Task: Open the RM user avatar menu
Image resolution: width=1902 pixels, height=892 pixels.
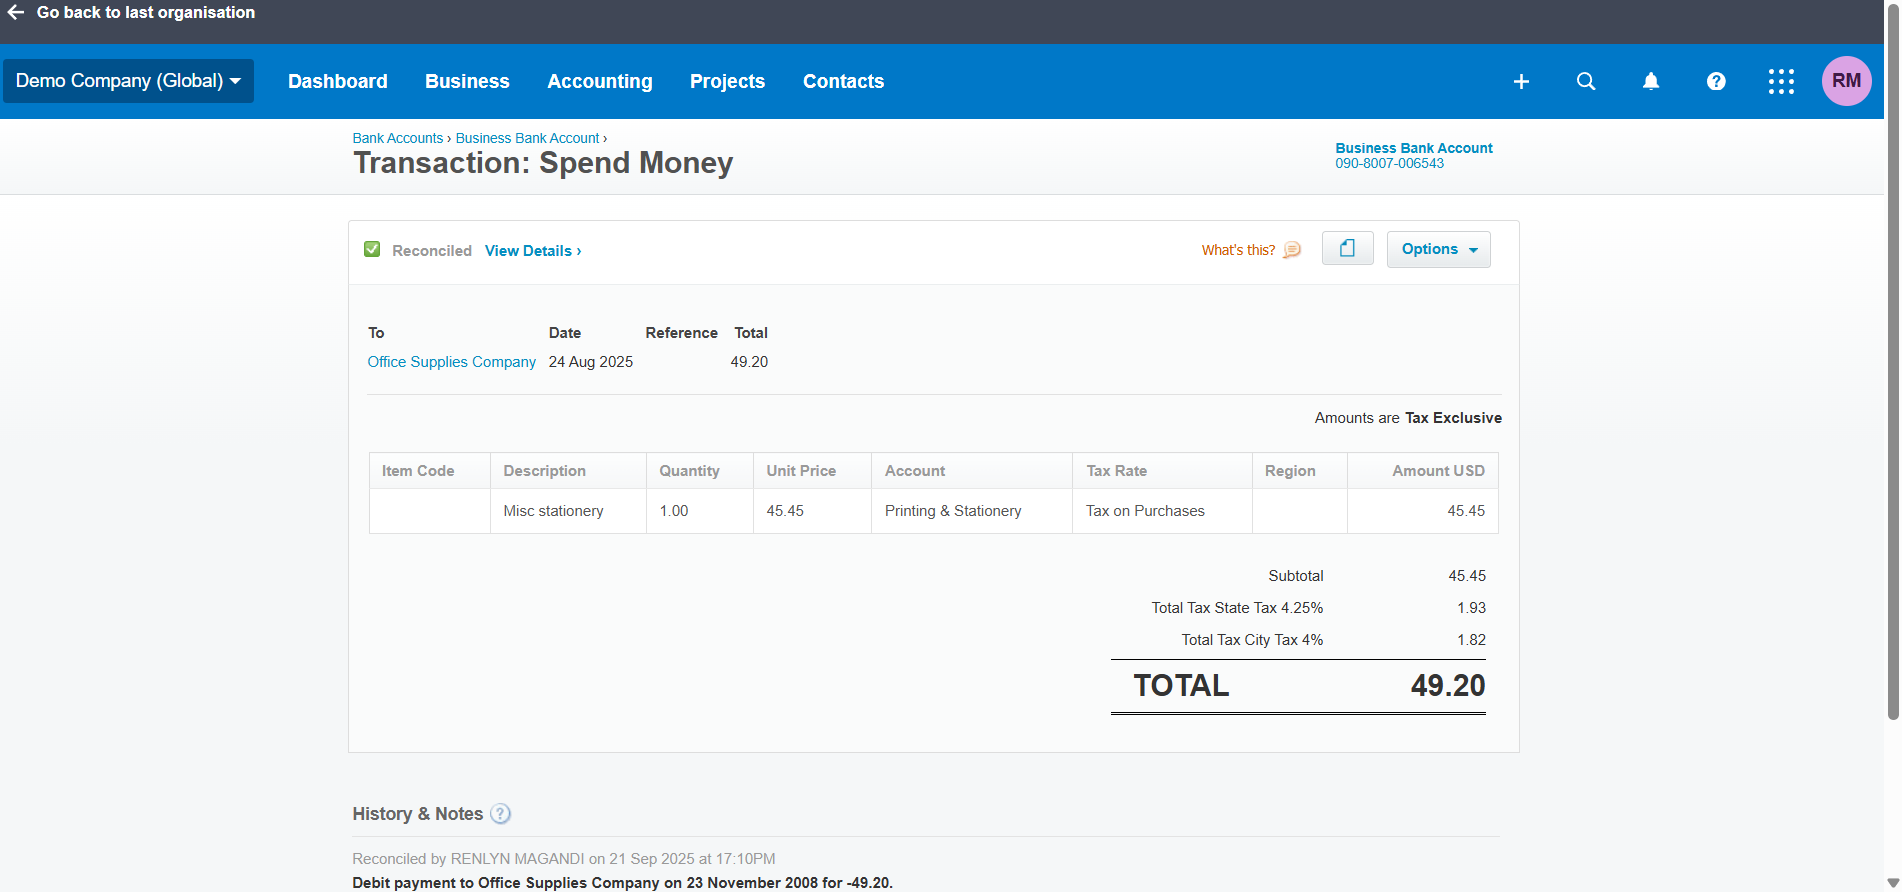Action: 1846,81
